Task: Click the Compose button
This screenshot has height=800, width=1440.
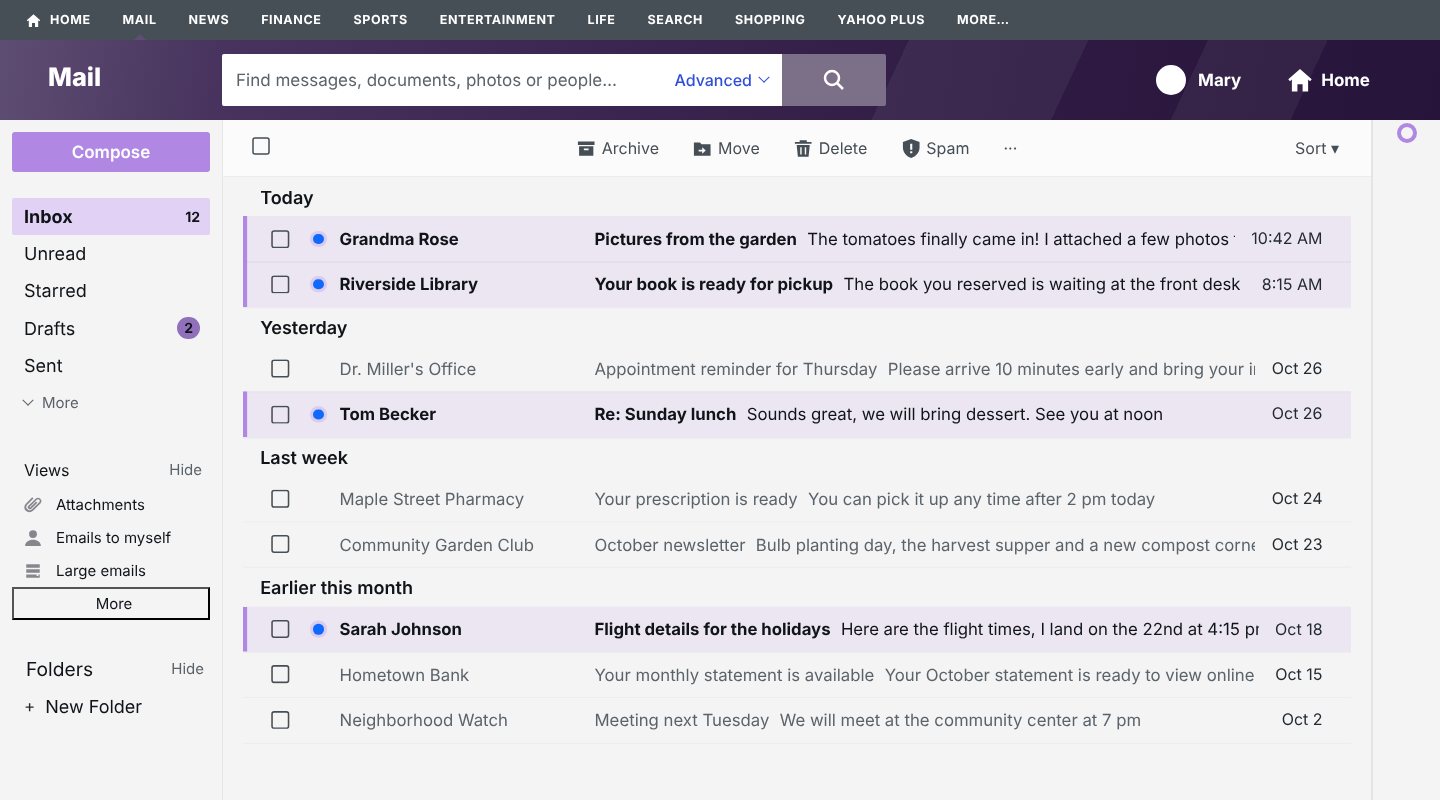Action: [111, 152]
